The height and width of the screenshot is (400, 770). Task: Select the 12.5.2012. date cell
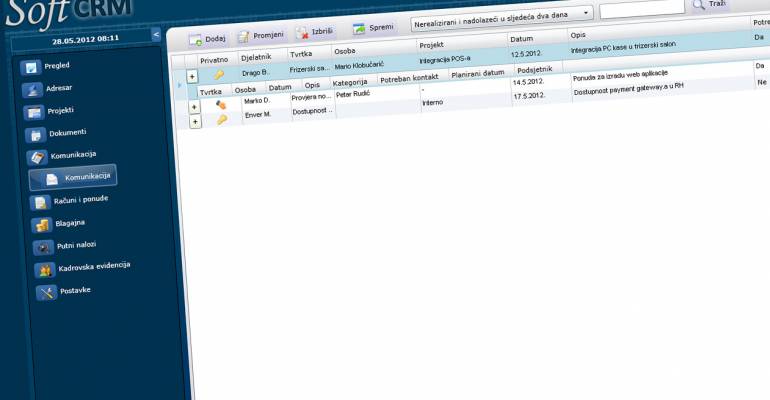tap(526, 54)
